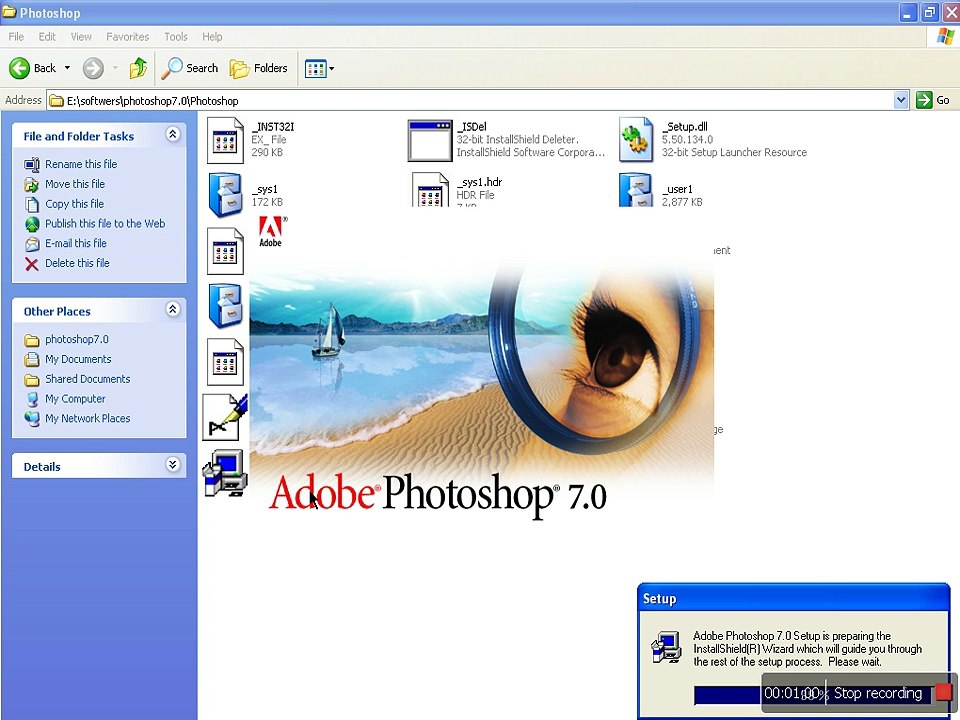Viewport: 960px width, 720px height.
Task: Select the setup computer installer icon
Action: pyautogui.click(x=225, y=472)
